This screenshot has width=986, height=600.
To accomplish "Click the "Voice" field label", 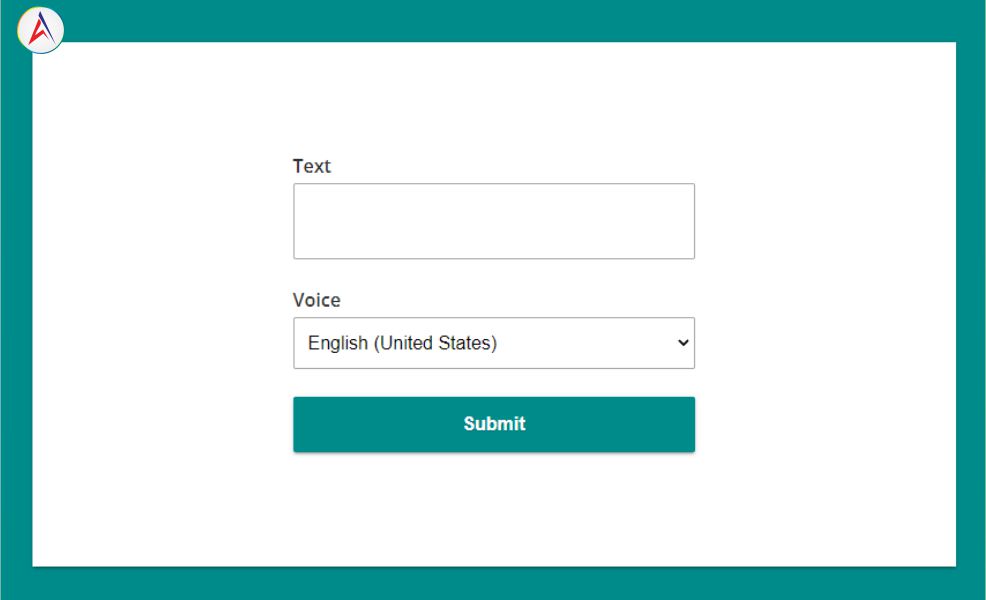I will (x=316, y=300).
